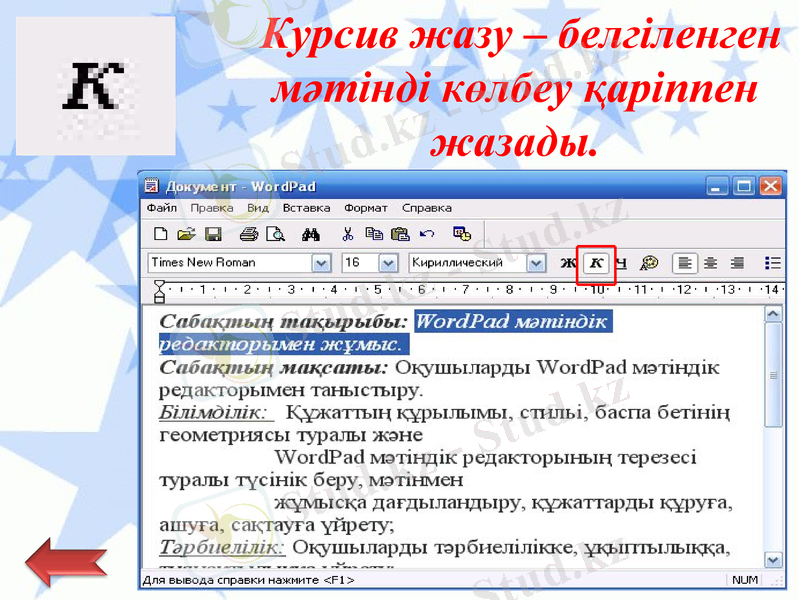This screenshot has width=799, height=600.
Task: Click the enlarged italic К image on the slide
Action: point(96,86)
